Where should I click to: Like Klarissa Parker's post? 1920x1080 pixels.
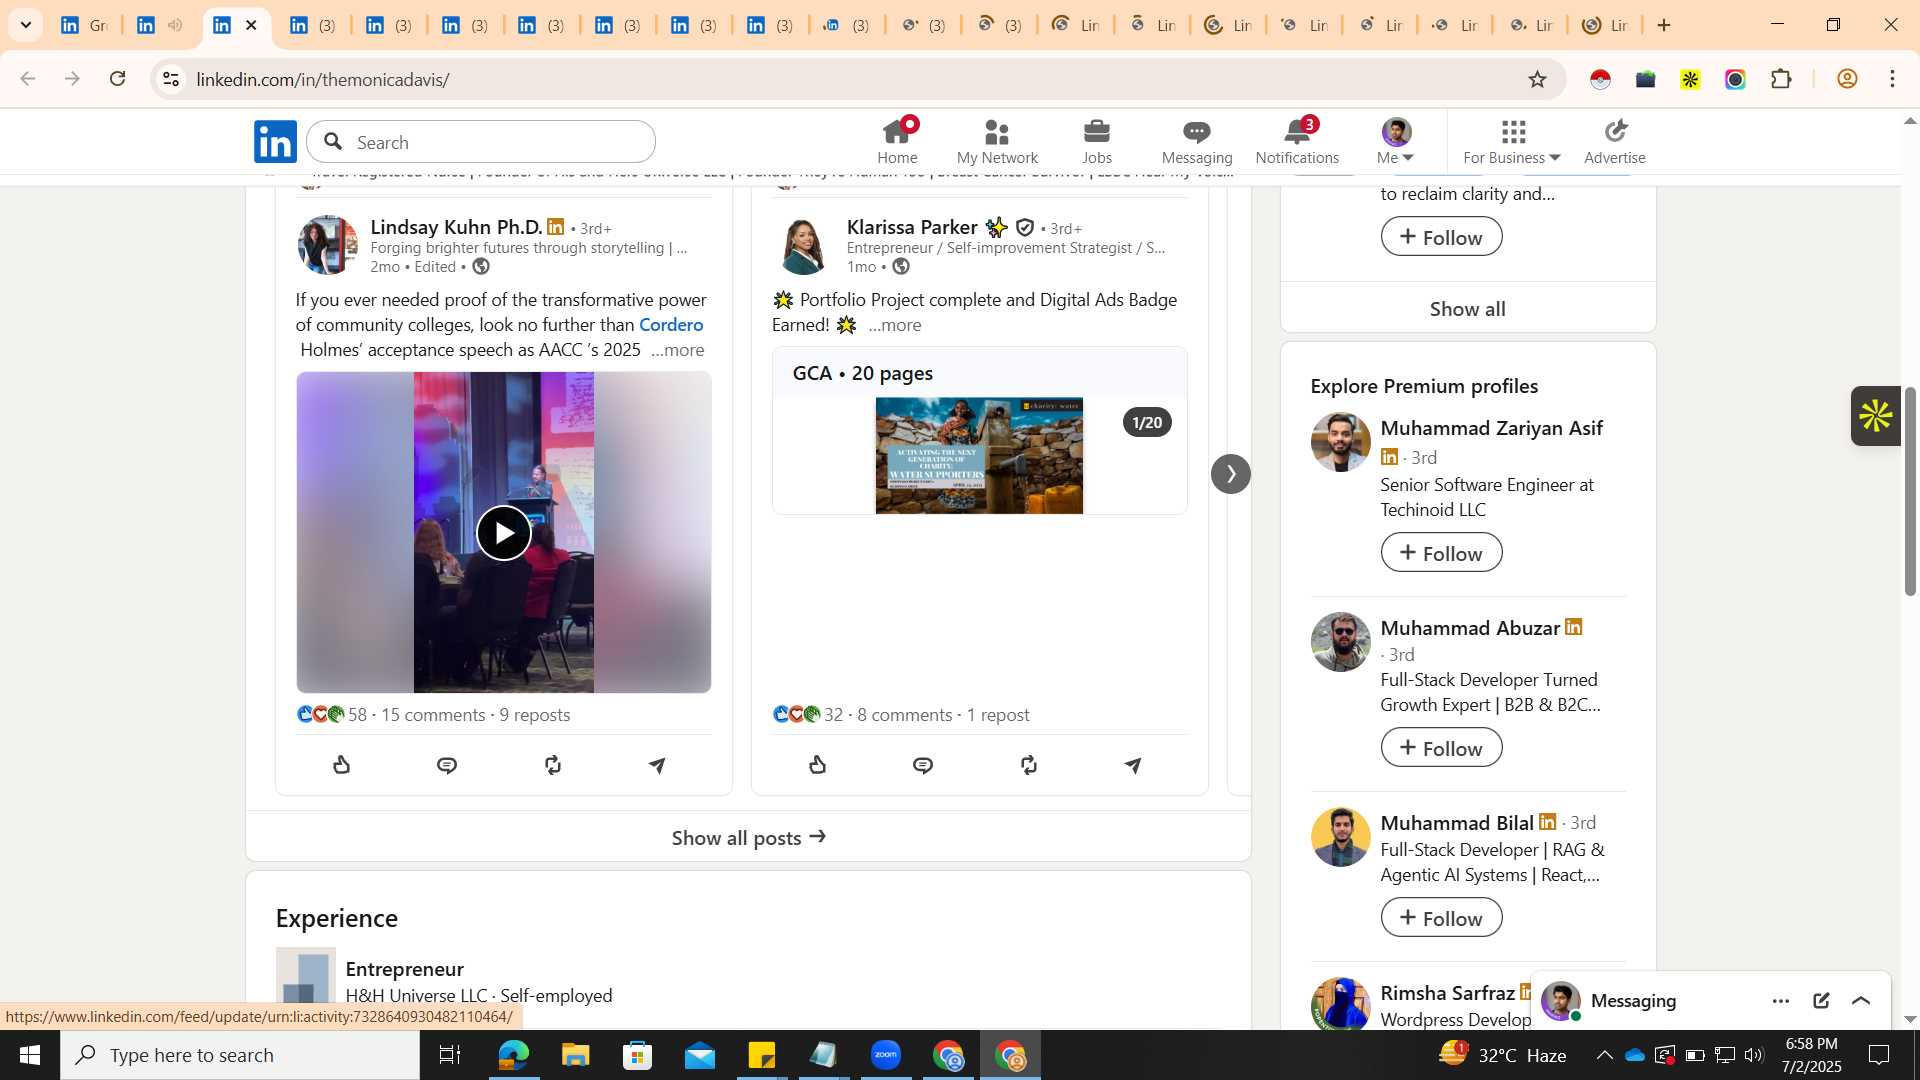pyautogui.click(x=818, y=765)
